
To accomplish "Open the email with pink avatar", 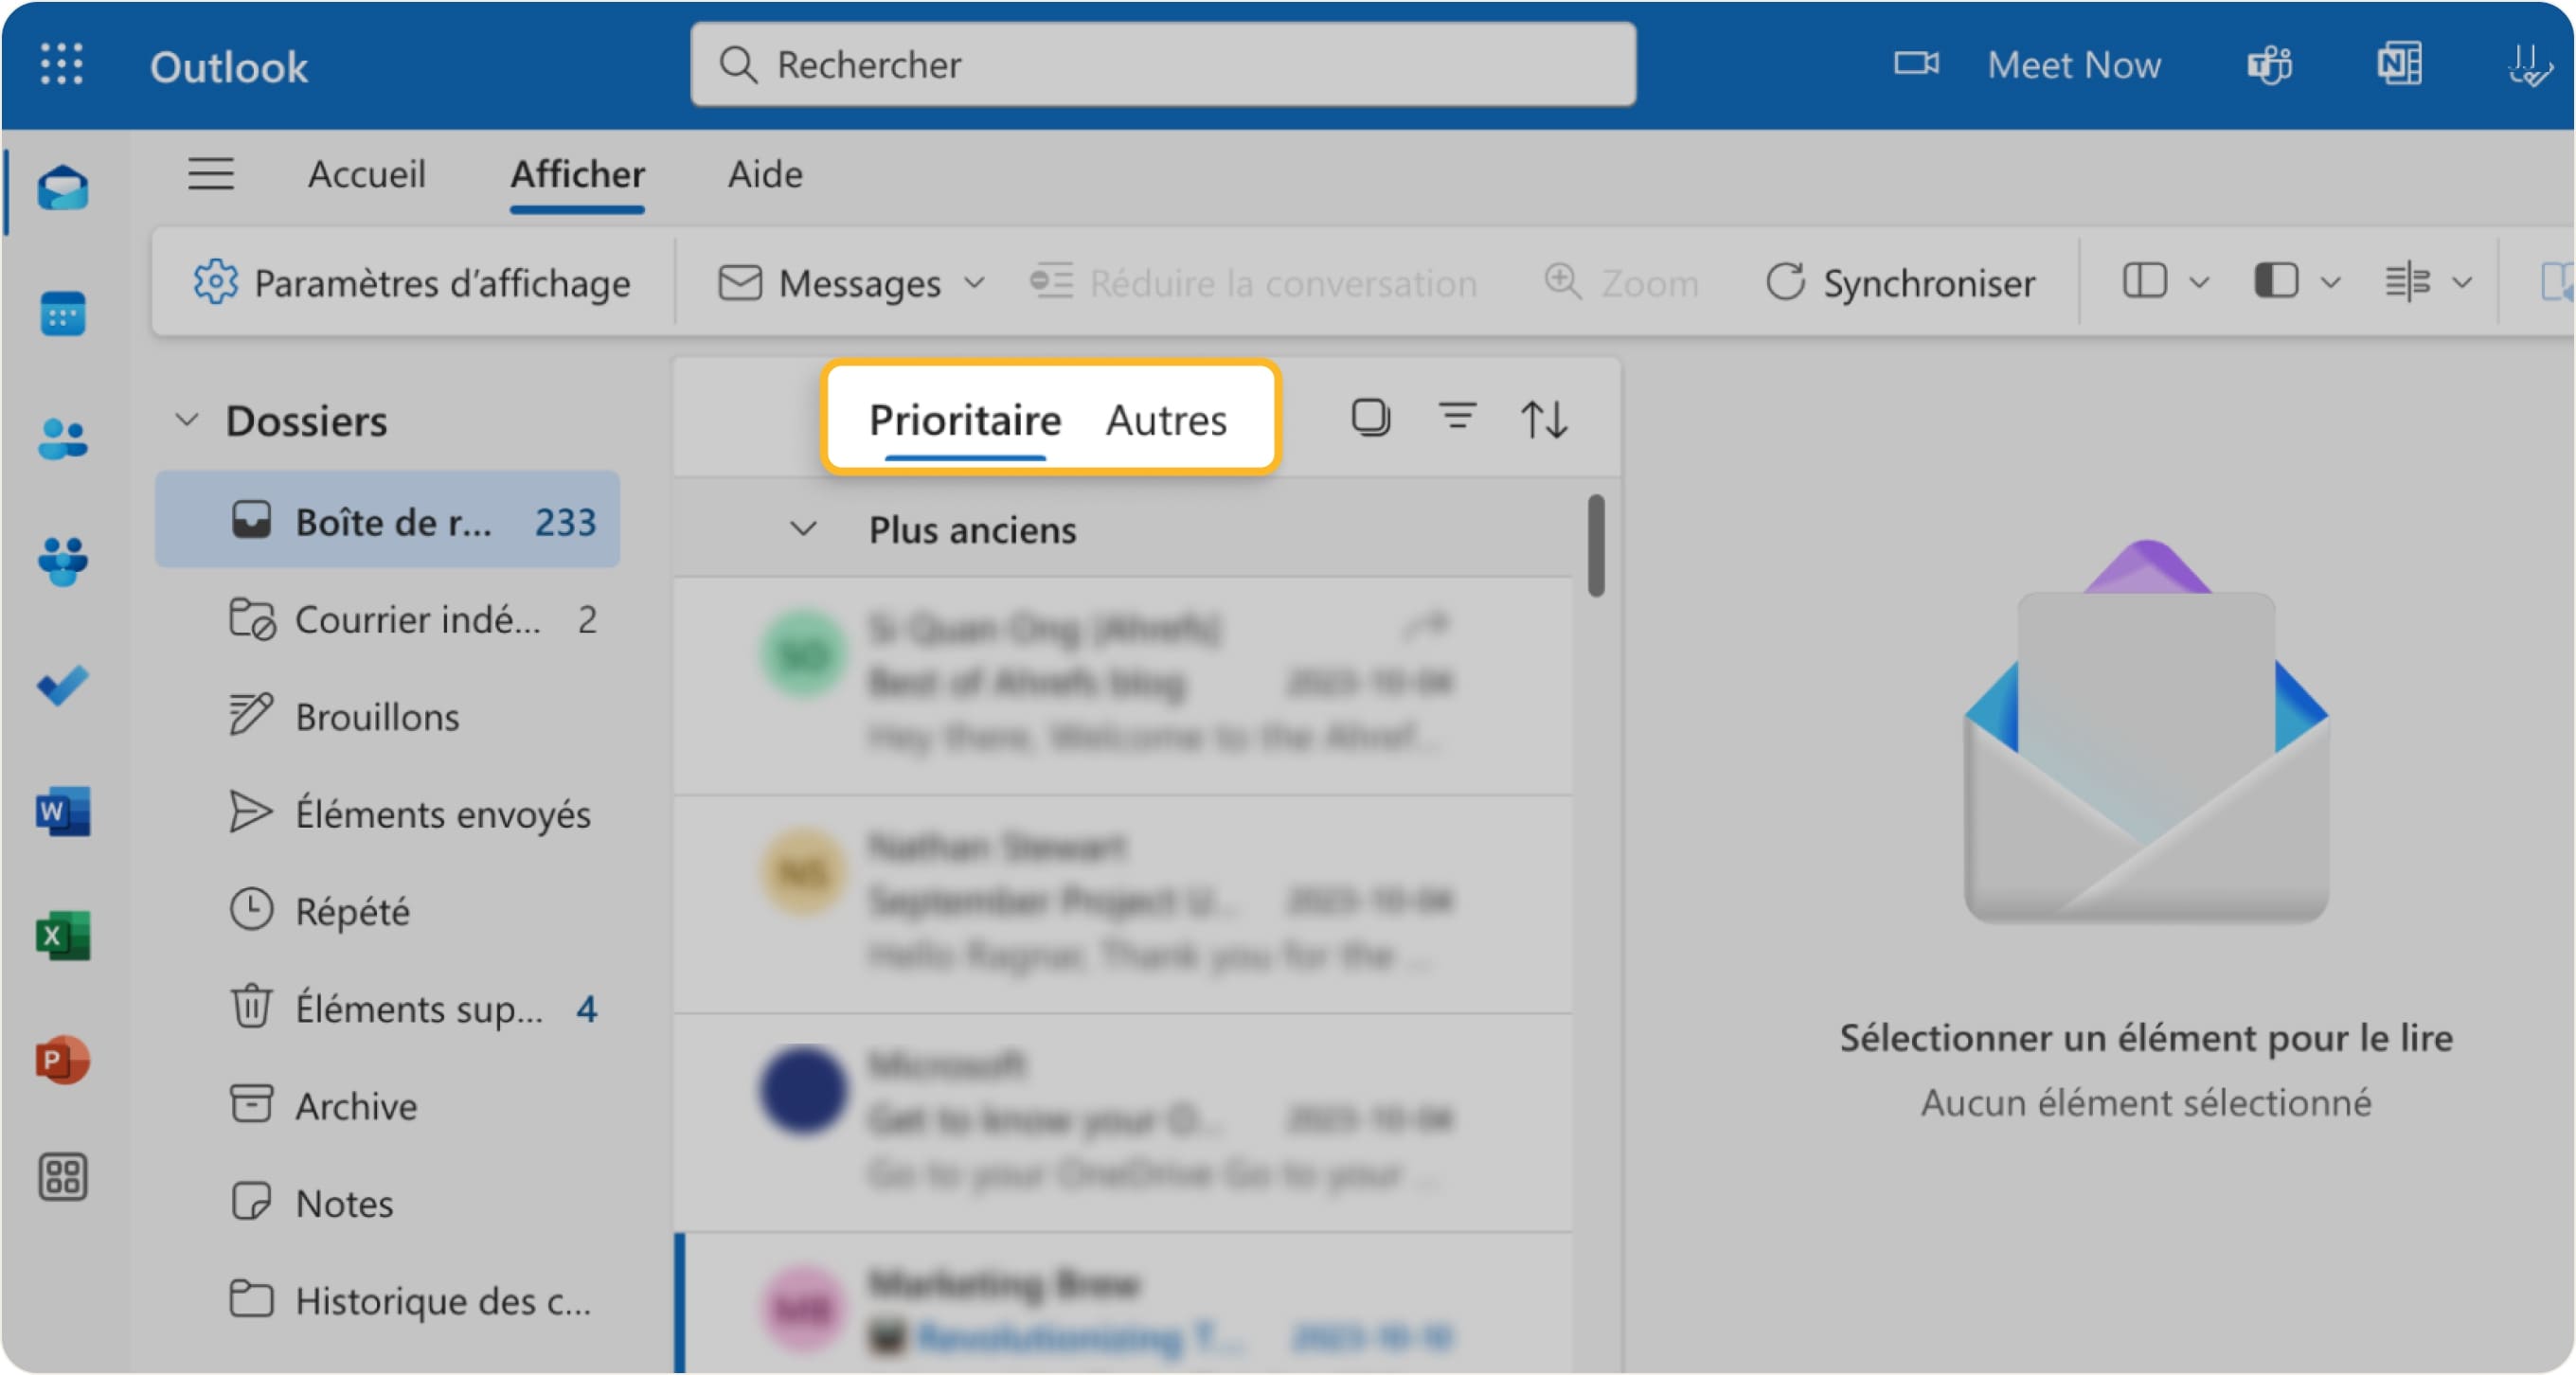I will pyautogui.click(x=1123, y=1303).
